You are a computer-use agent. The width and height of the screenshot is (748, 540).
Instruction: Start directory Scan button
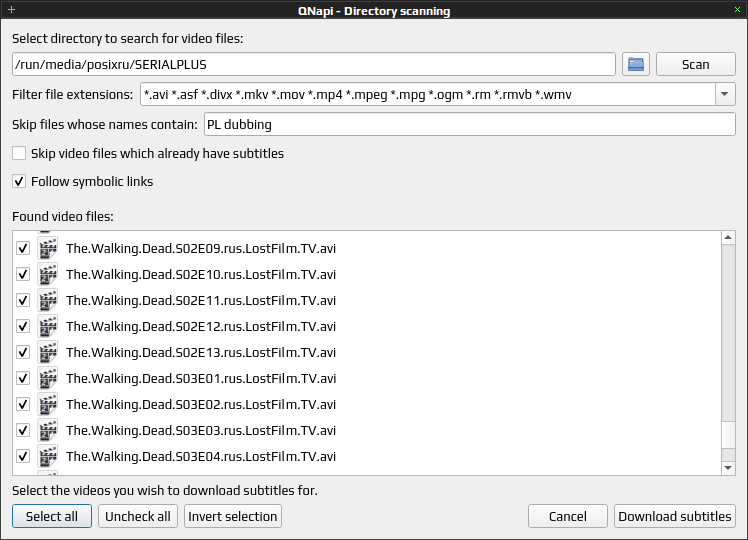696,64
